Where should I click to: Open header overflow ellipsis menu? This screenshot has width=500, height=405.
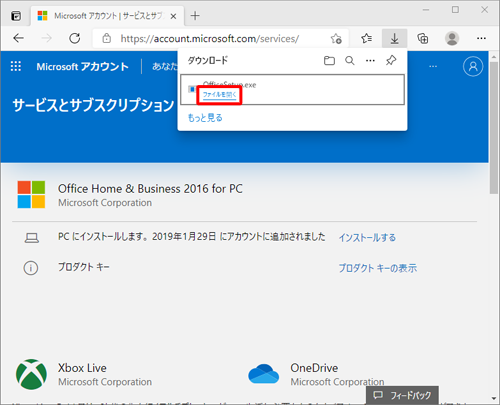[433, 66]
